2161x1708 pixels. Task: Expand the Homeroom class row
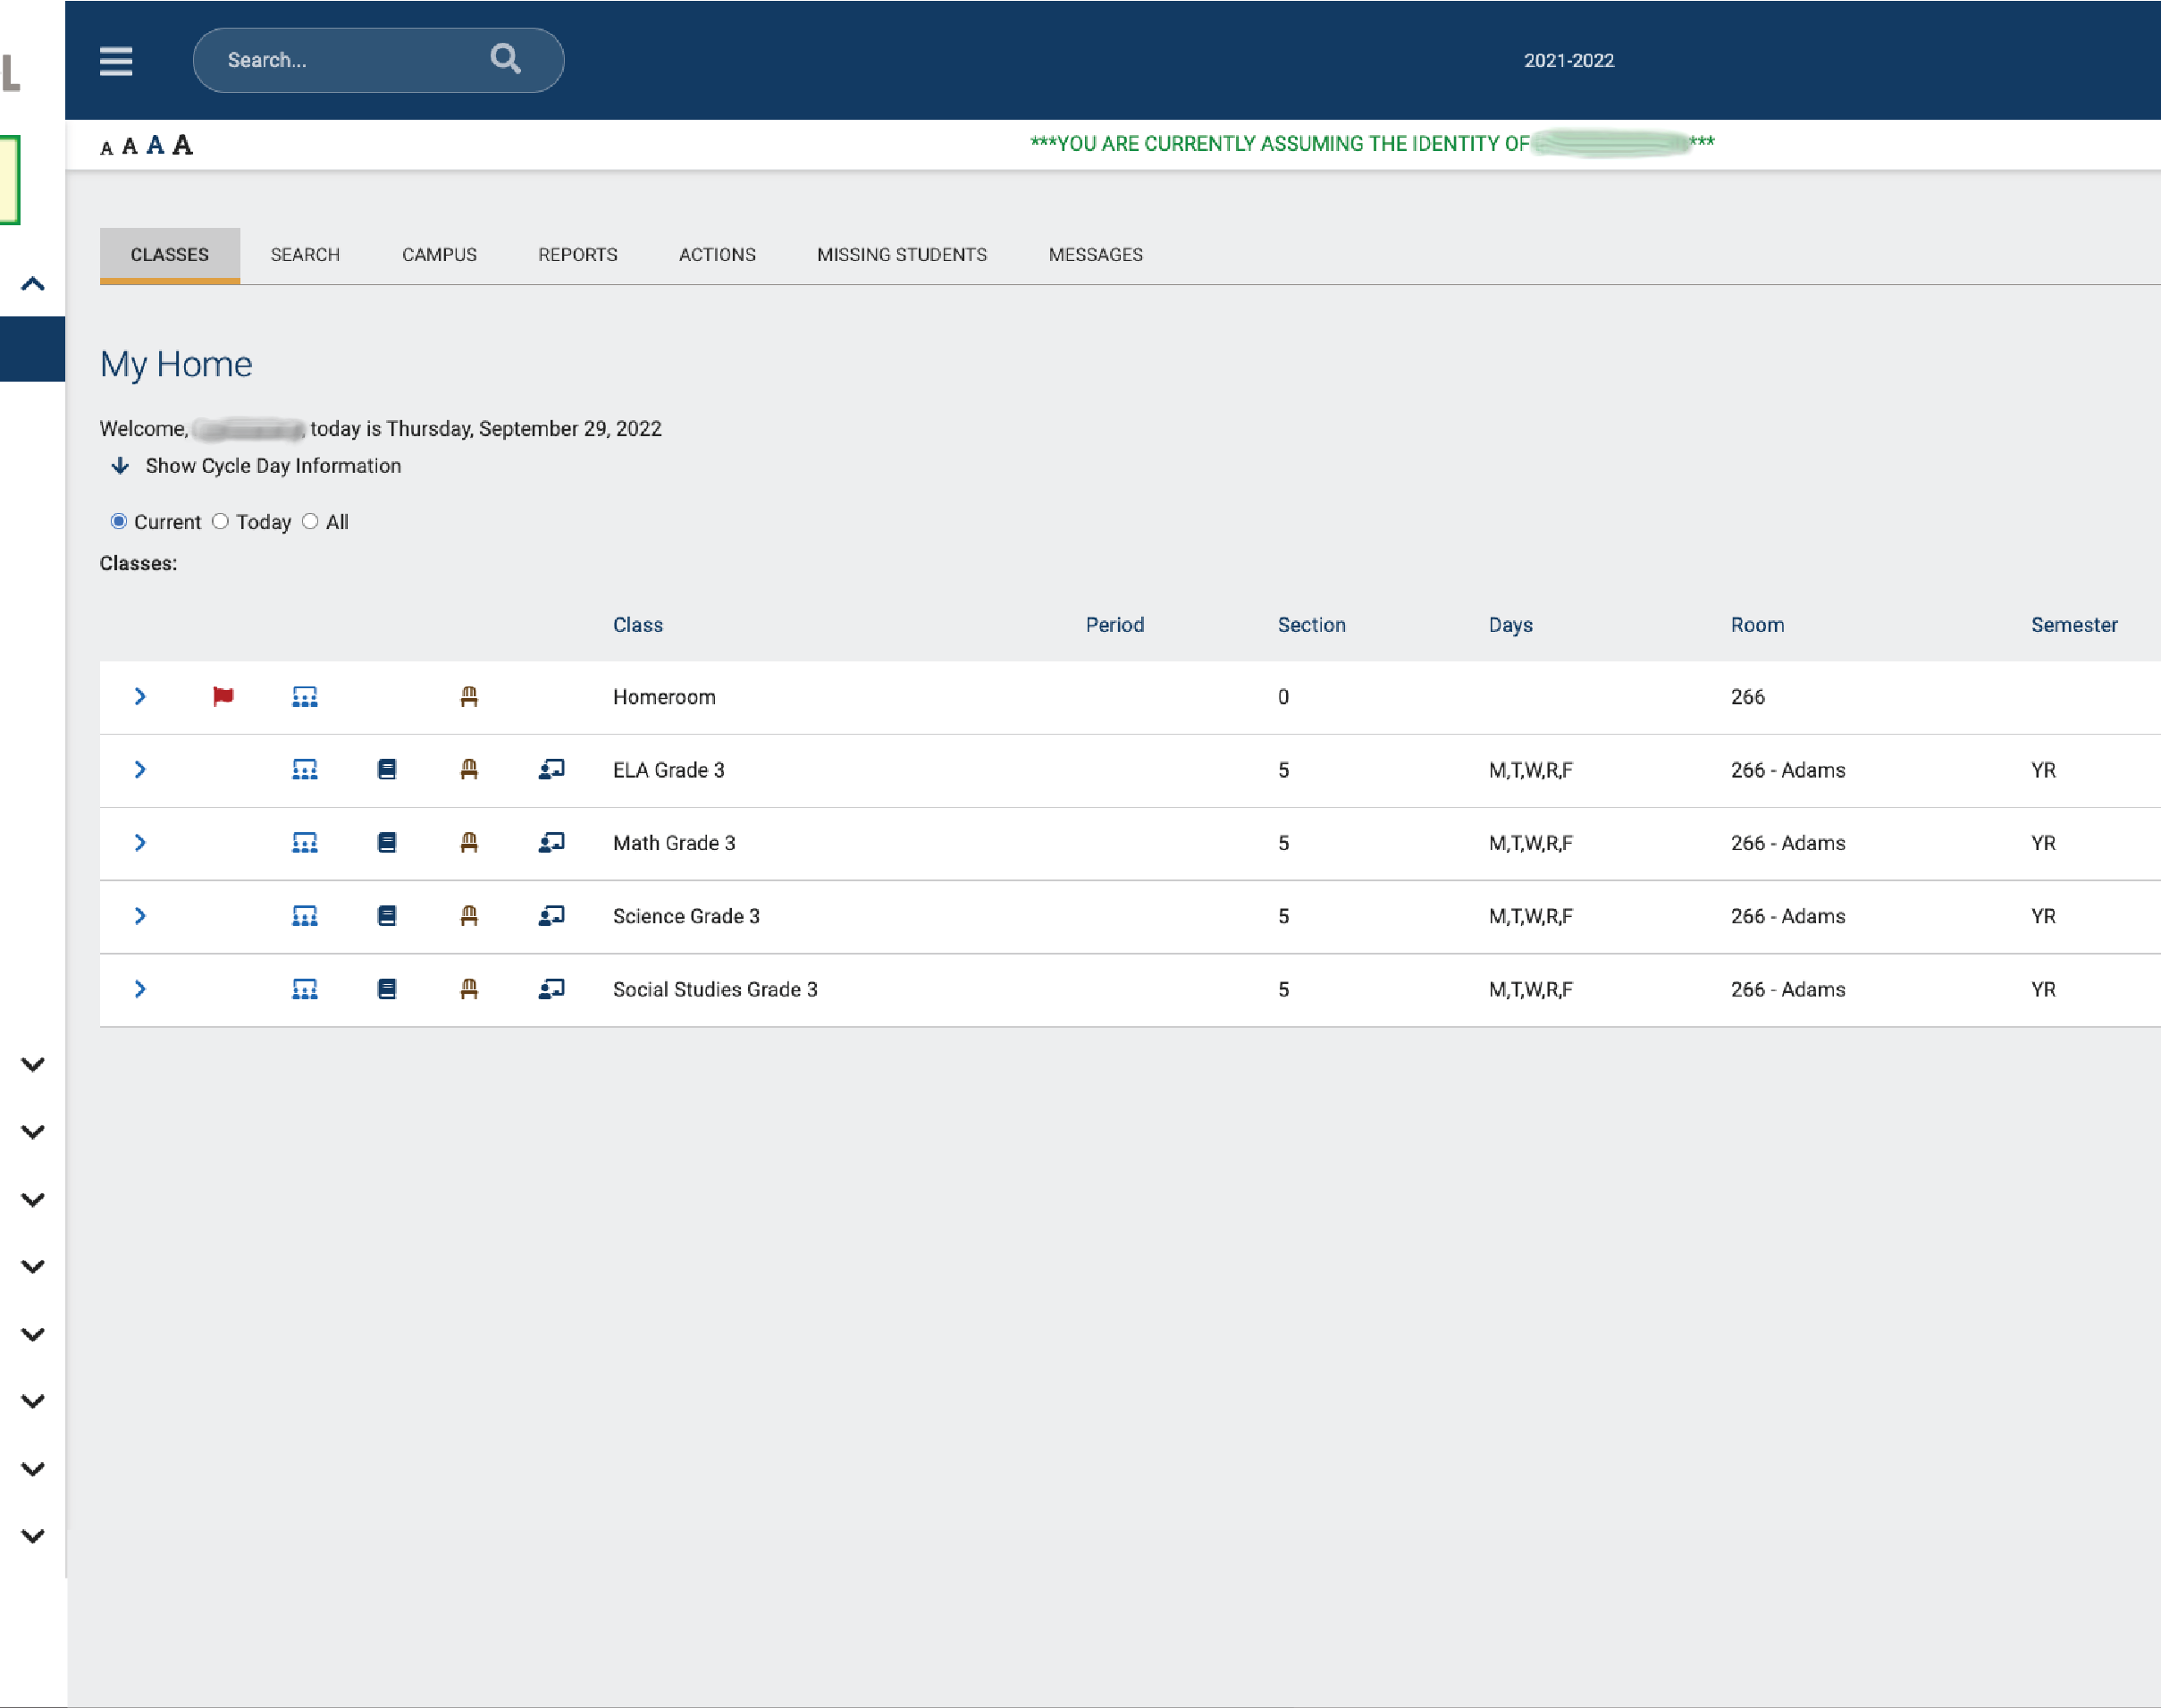click(x=140, y=697)
